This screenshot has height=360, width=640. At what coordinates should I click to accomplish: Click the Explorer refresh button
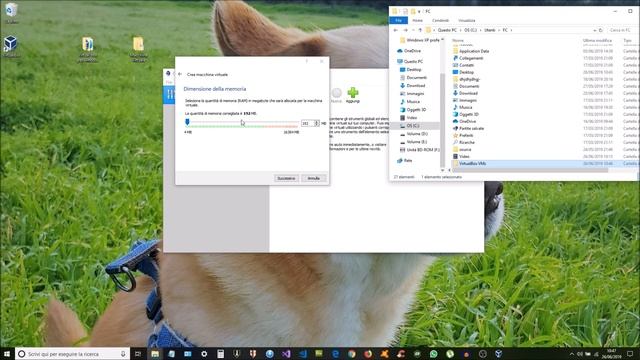pos(601,30)
